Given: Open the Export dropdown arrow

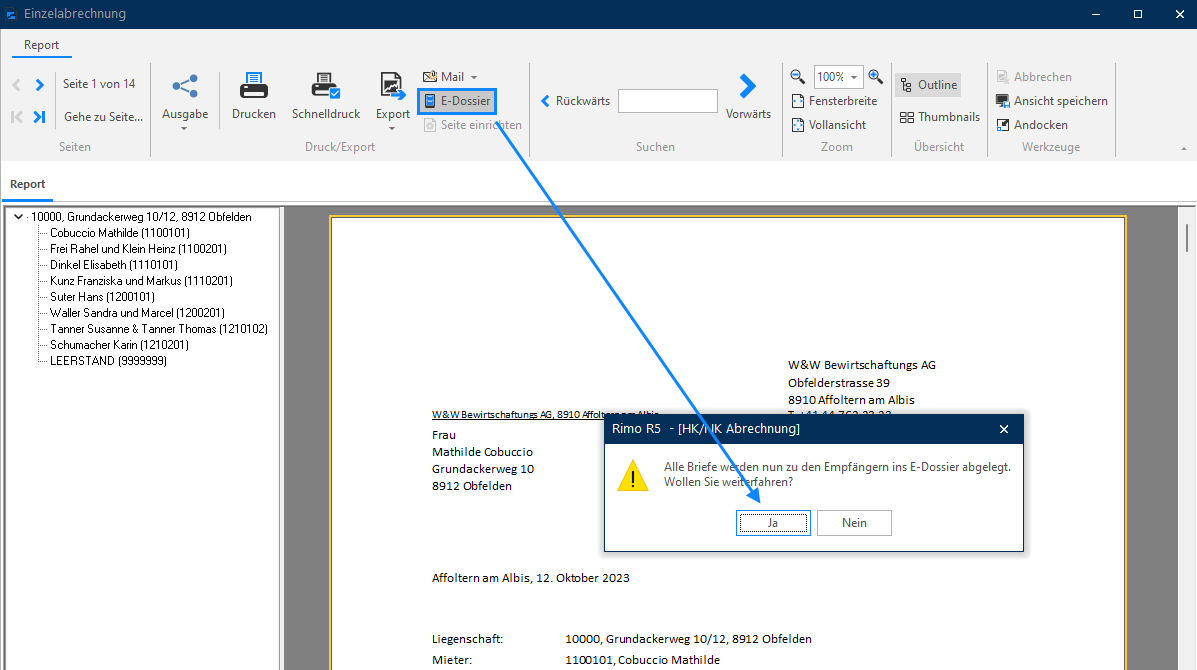Looking at the screenshot, I should [392, 129].
